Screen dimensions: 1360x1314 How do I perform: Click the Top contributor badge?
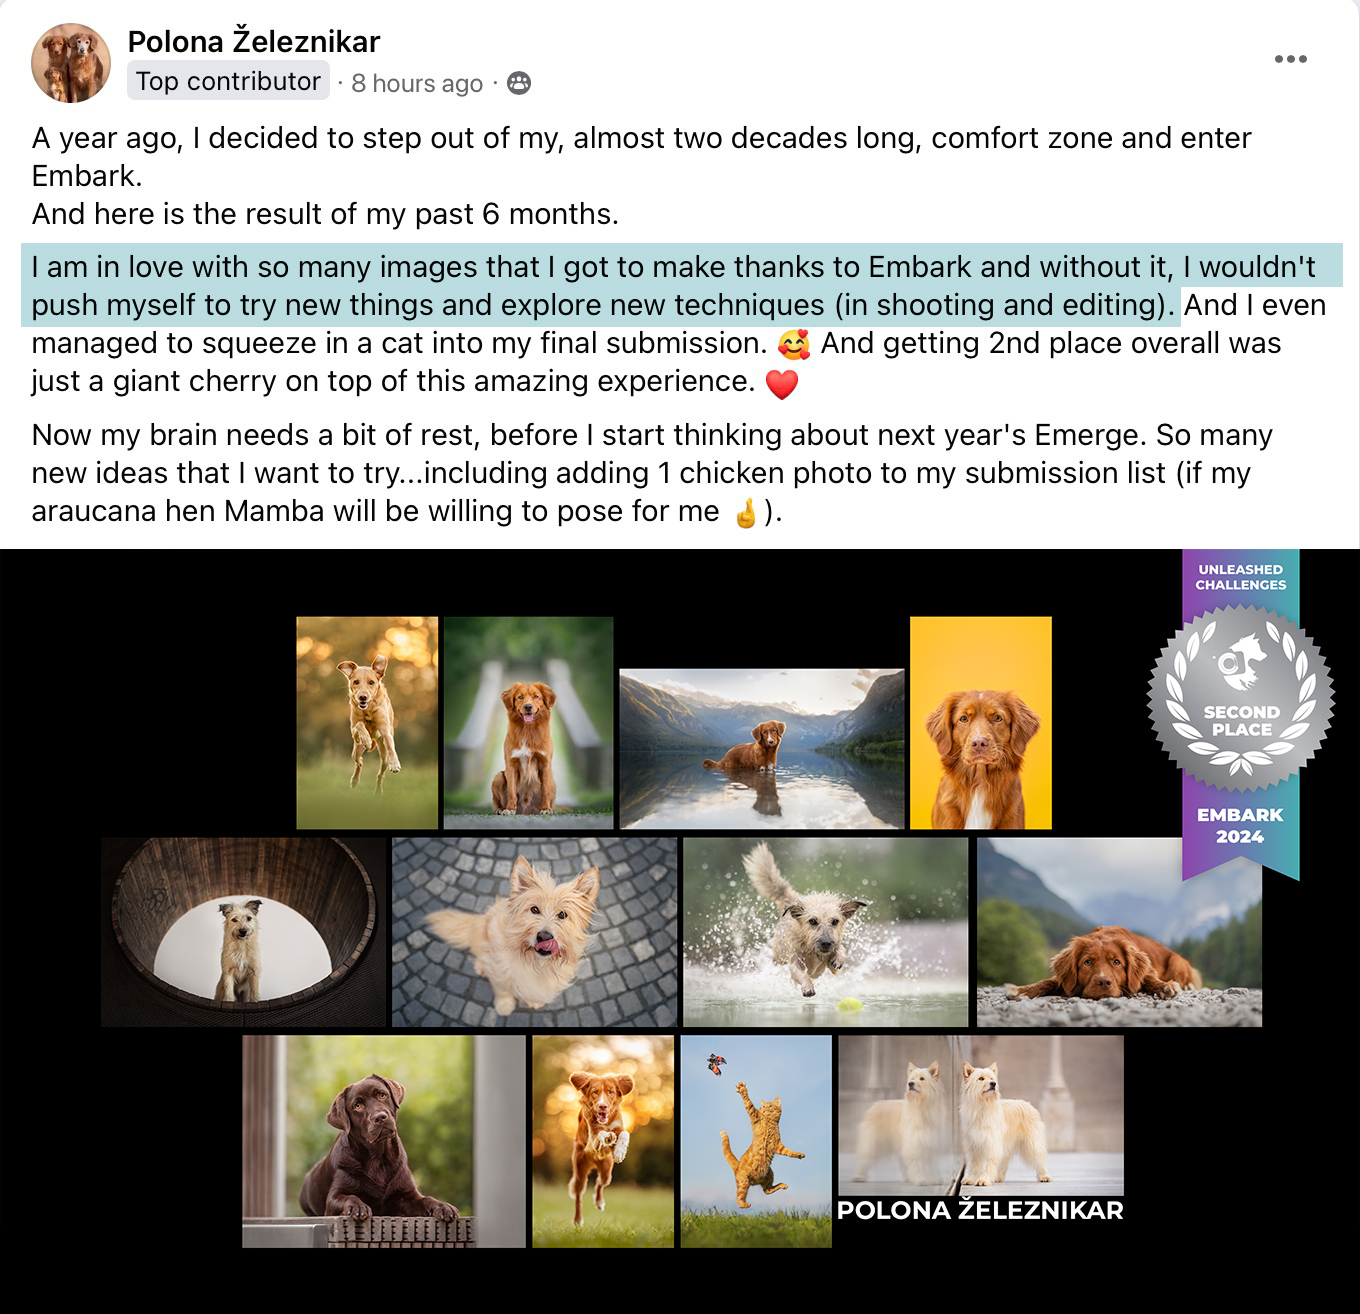coord(228,81)
